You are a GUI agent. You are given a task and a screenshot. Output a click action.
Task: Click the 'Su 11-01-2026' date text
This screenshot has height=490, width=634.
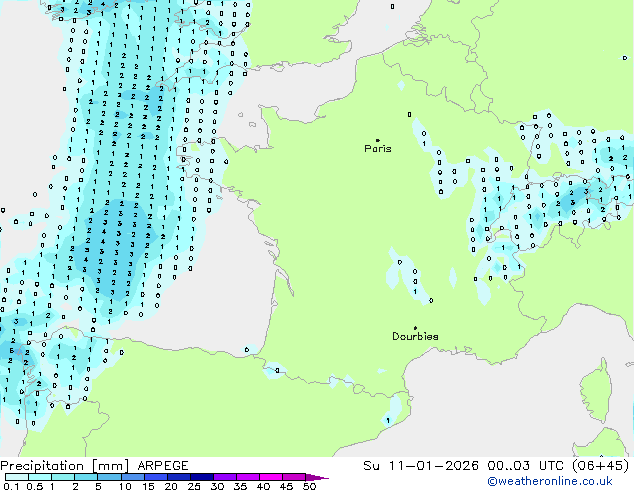coord(421,466)
